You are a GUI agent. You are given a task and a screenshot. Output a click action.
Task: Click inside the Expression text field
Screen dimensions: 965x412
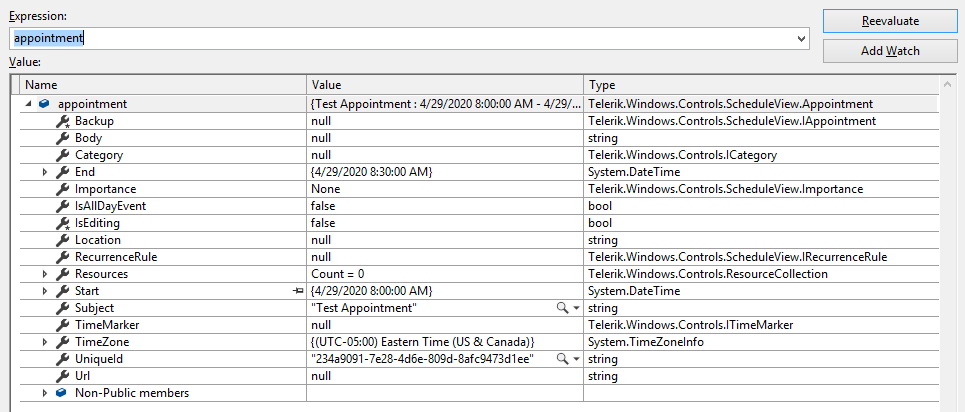400,38
